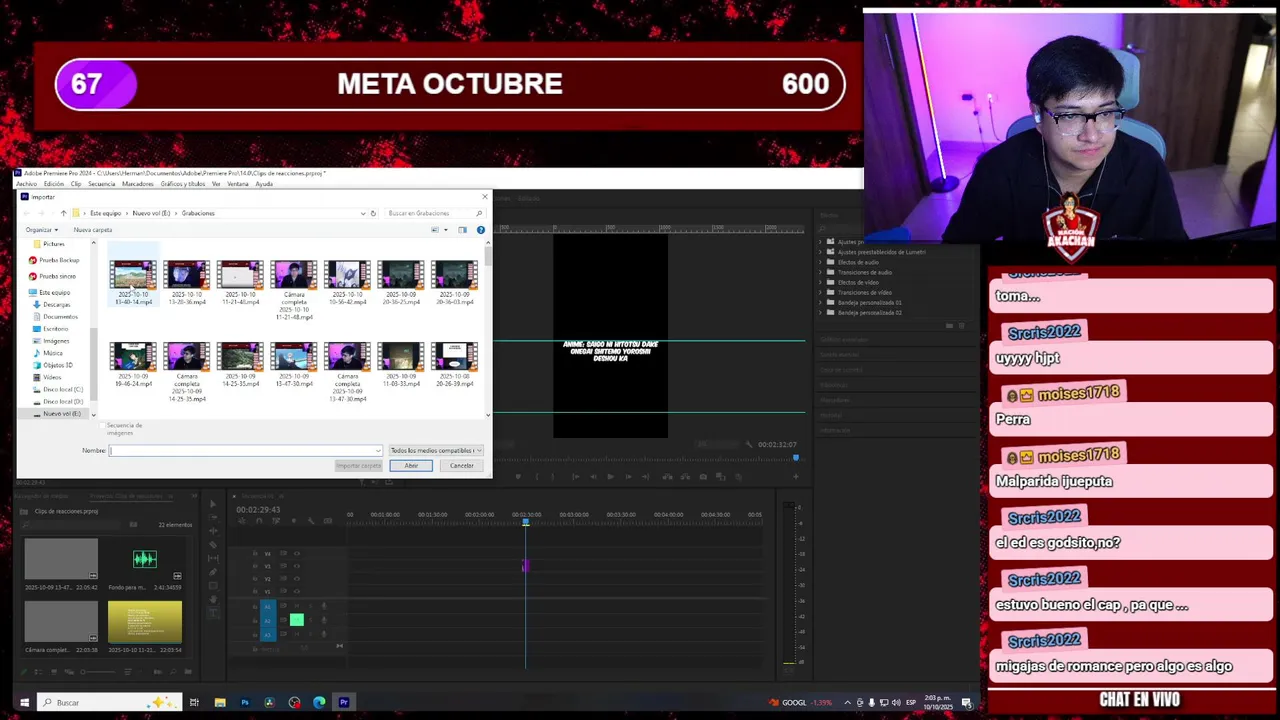
Task: Toggle A1 audio track targeting
Action: coord(267,606)
